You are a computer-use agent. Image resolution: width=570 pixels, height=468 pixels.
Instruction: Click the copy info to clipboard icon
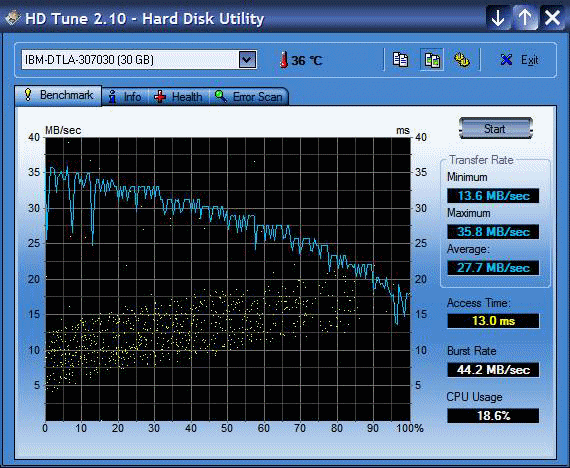[401, 60]
